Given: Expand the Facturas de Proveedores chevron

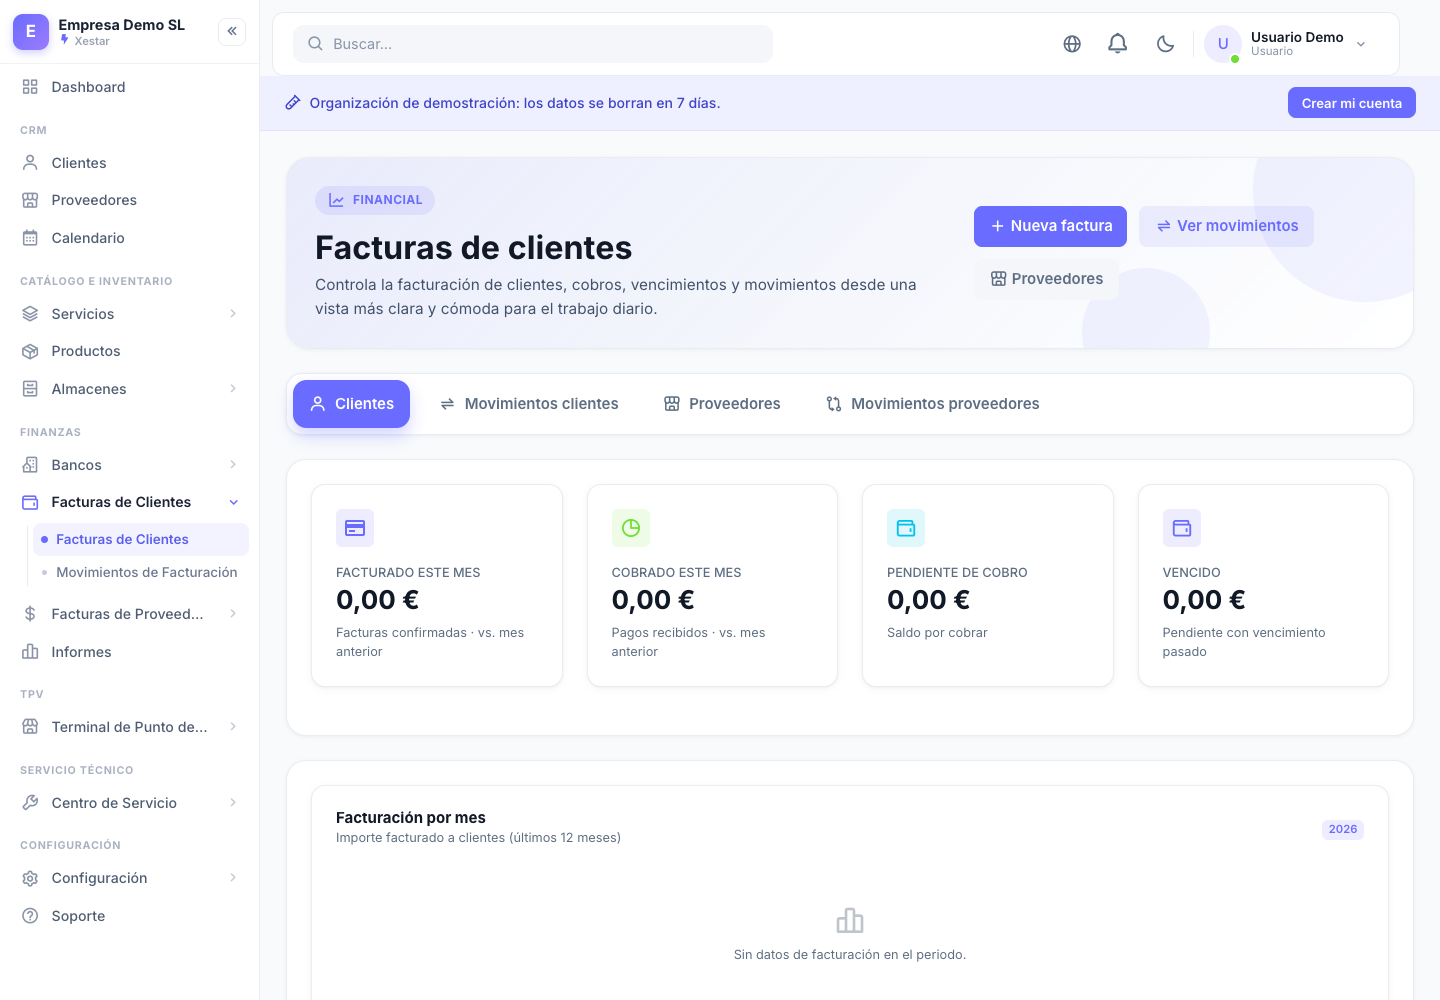Looking at the screenshot, I should [233, 614].
